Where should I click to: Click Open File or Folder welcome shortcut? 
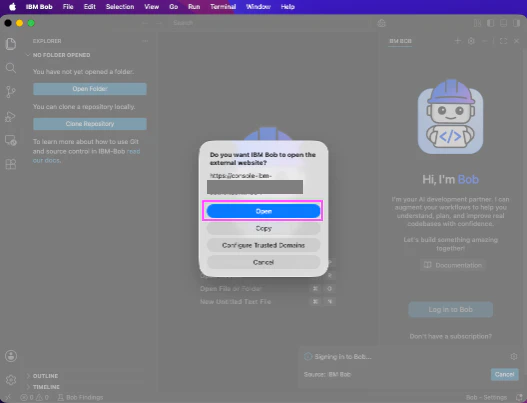[x=268, y=289]
